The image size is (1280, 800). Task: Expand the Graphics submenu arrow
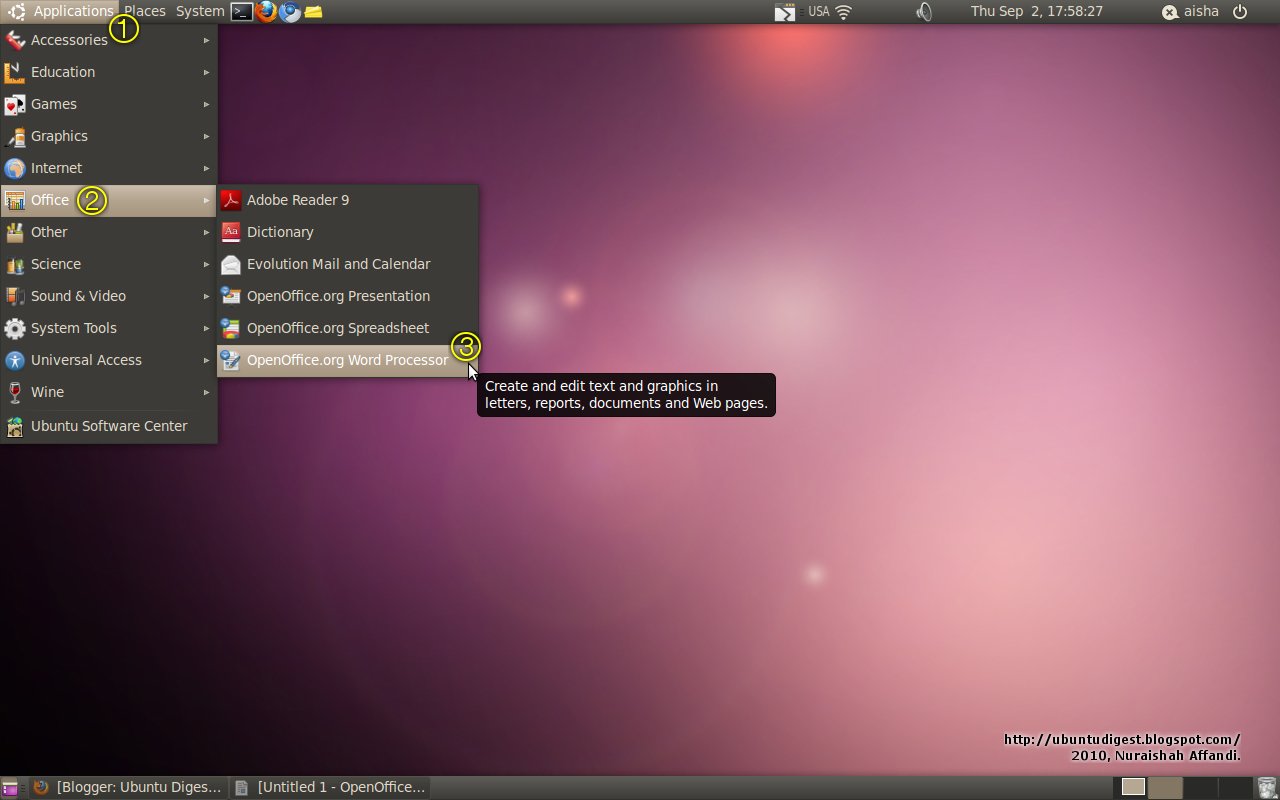click(x=207, y=136)
